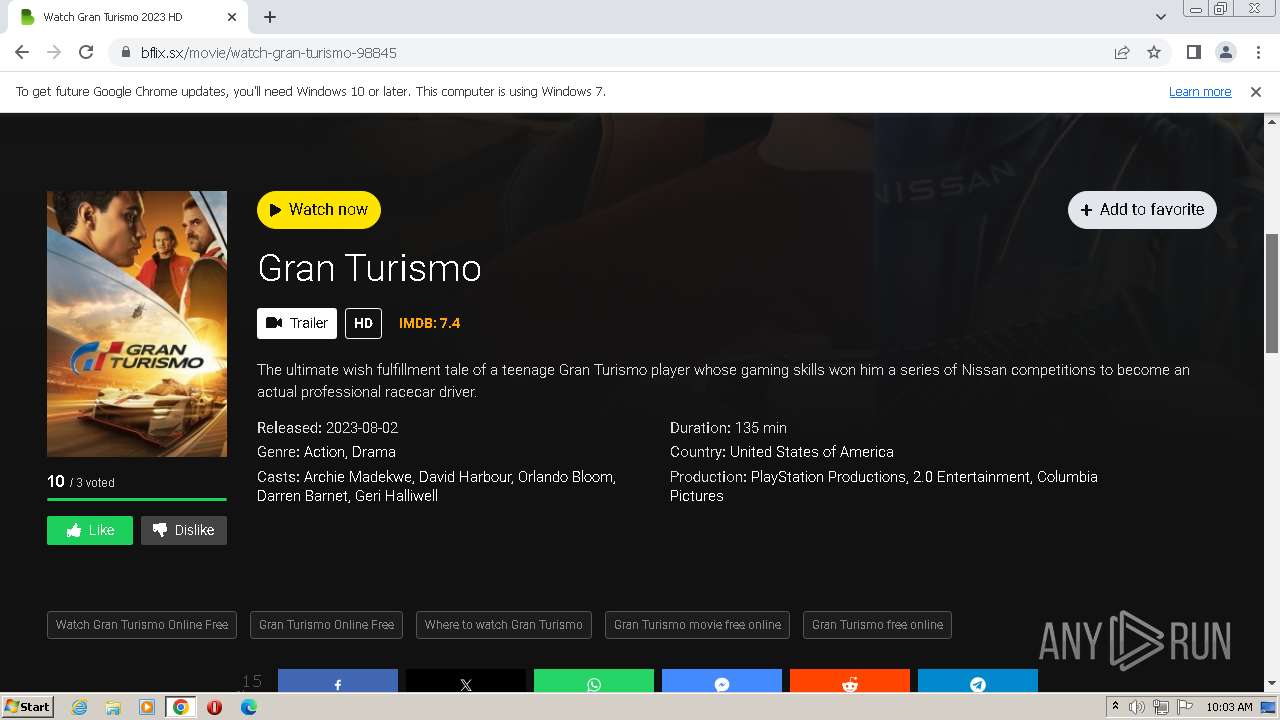Image resolution: width=1280 pixels, height=720 pixels.
Task: Open United States of America country link
Action: coord(812,452)
